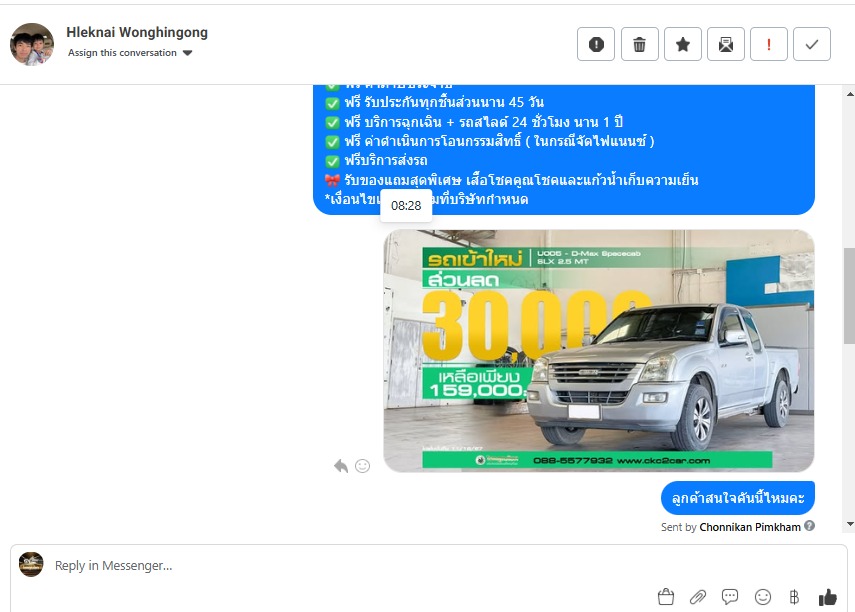855x612 pixels.
Task: Mark conversation as unread with envelope icon
Action: tap(726, 44)
